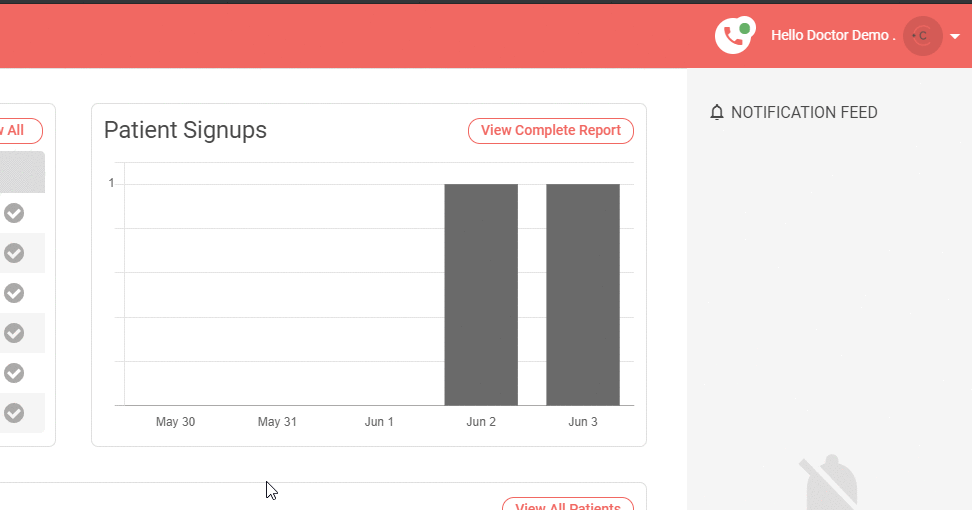Click the Doctor Demo profile avatar
The width and height of the screenshot is (972, 510).
[x=922, y=36]
